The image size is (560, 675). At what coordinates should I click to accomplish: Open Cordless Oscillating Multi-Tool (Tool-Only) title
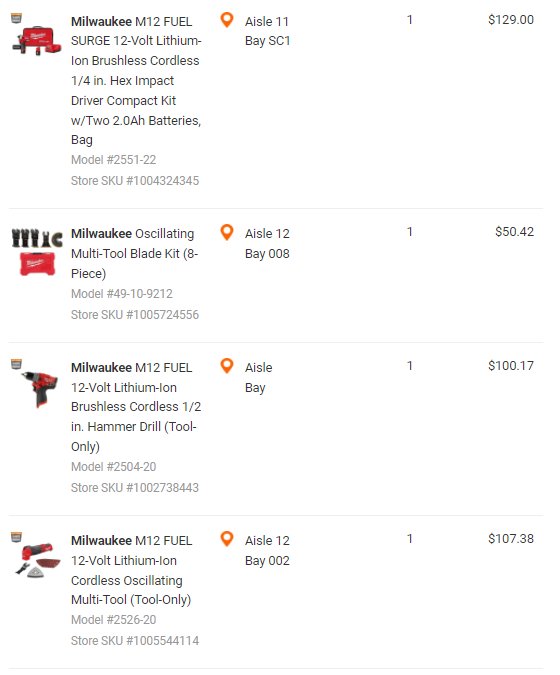tap(131, 570)
